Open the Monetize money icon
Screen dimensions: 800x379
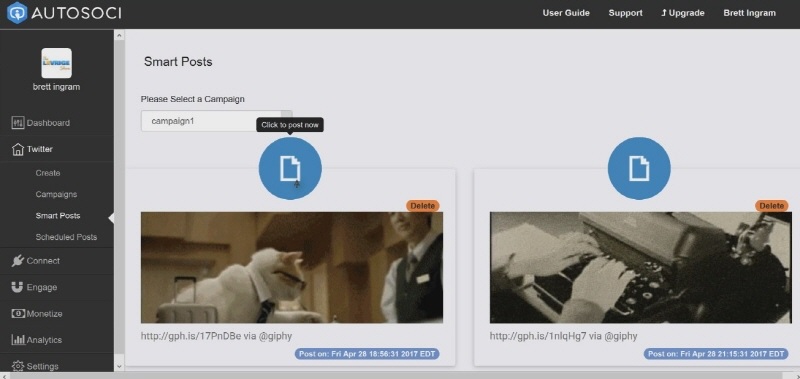point(18,314)
